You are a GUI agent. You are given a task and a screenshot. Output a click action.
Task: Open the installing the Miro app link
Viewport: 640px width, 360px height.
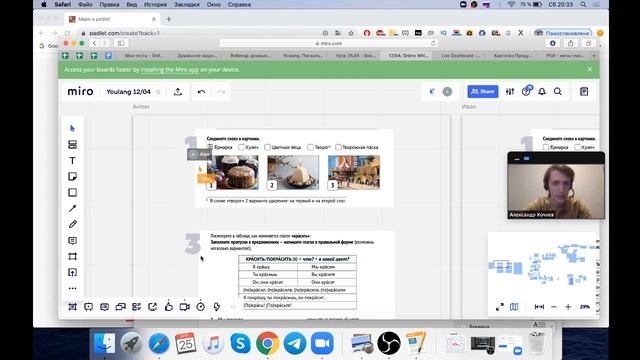169,70
